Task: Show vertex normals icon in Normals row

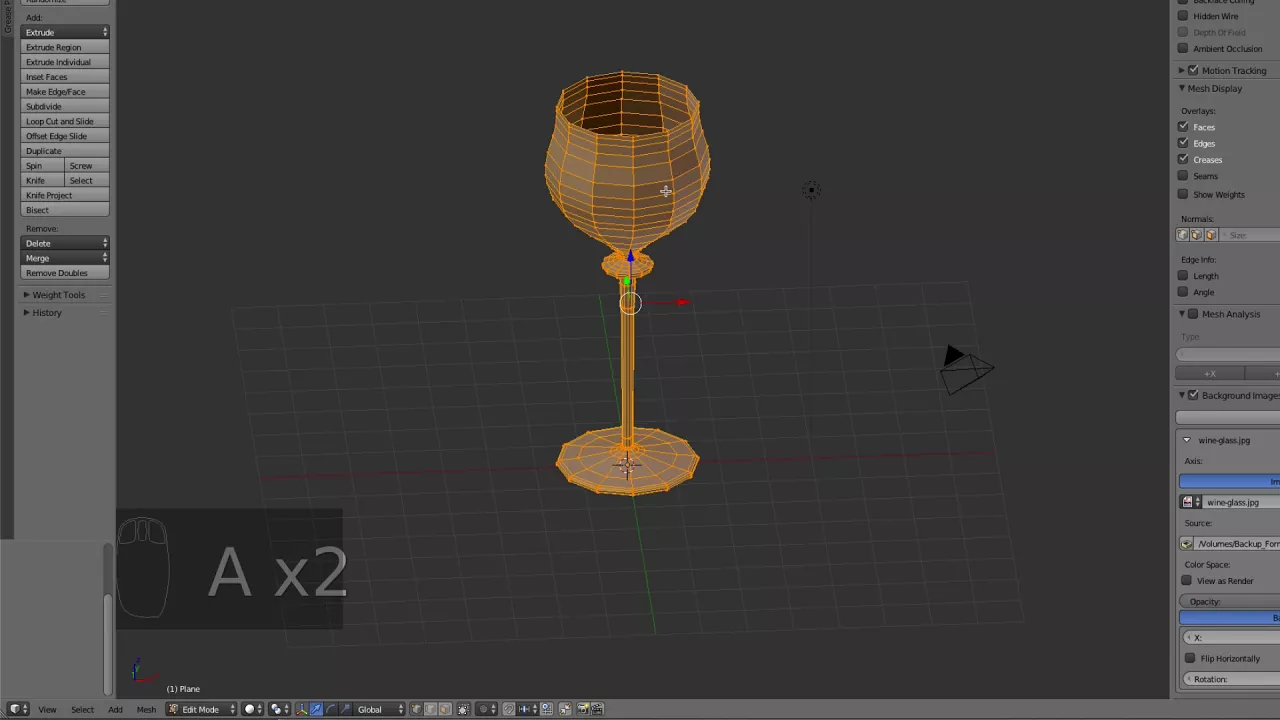Action: point(1183,235)
